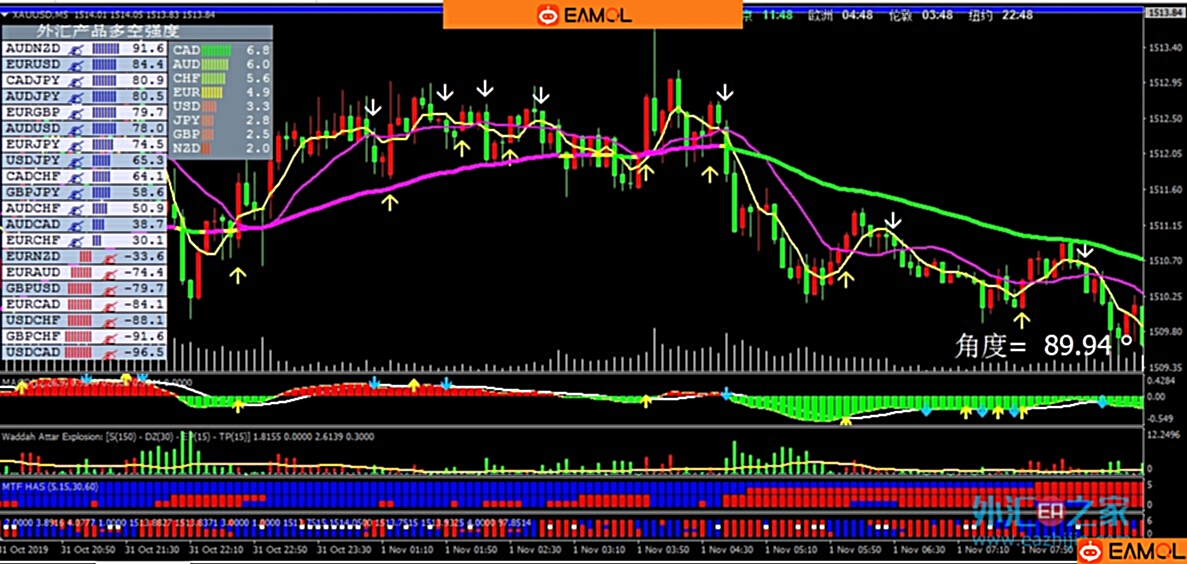Click the blue strength bar in the AUDJPY row

104,96
